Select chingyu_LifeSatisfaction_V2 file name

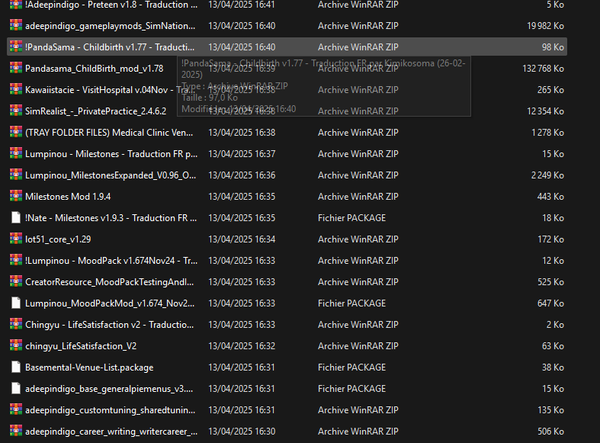click(81, 346)
